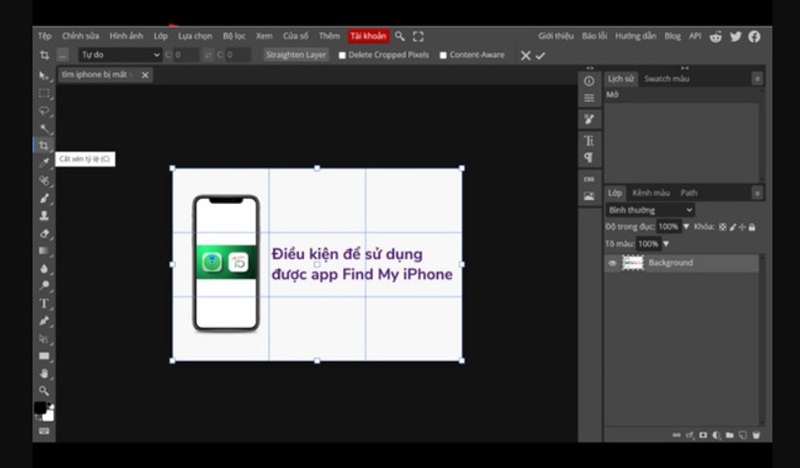
Task: Open the Info panel icon
Action: [589, 81]
